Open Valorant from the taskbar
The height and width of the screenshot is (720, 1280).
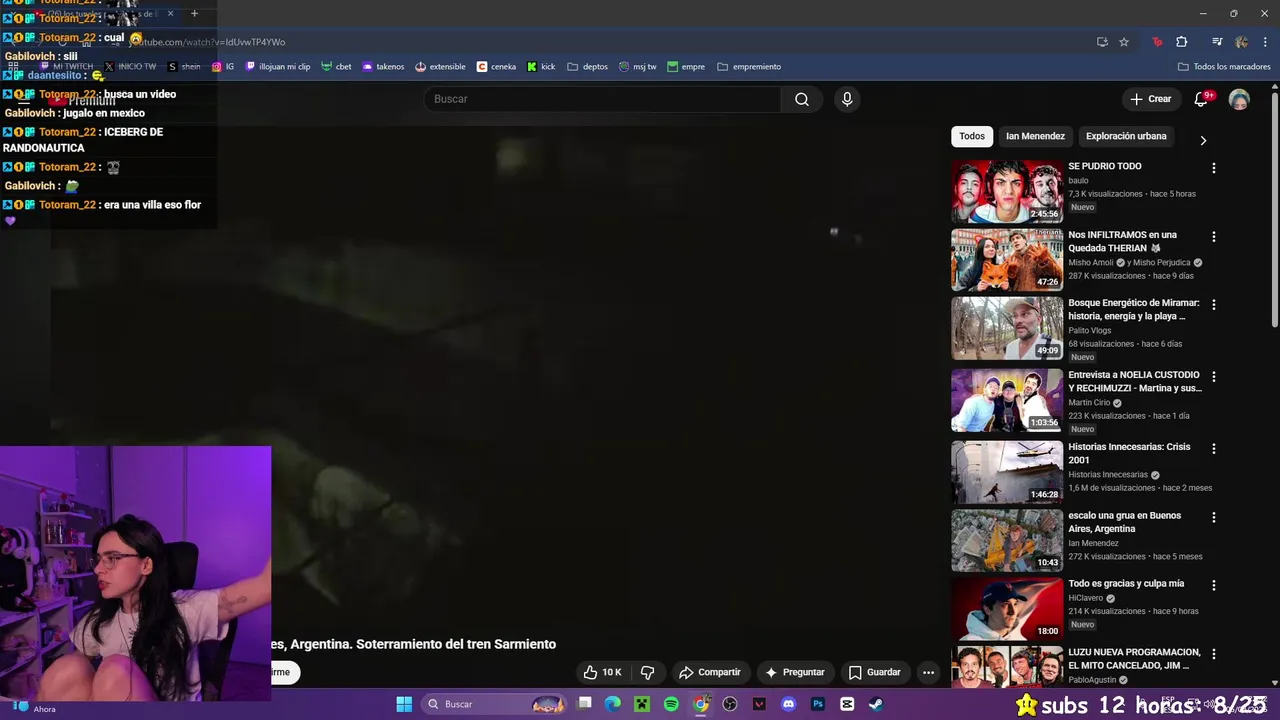pos(759,704)
